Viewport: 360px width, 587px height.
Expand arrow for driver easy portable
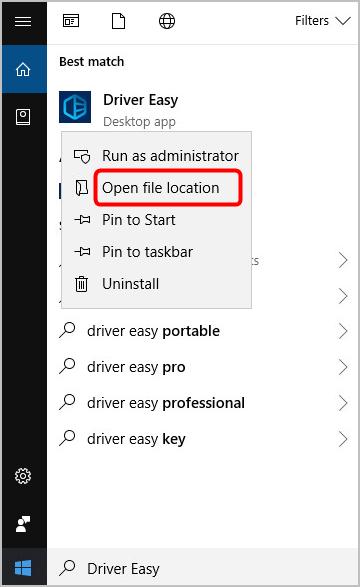[343, 331]
